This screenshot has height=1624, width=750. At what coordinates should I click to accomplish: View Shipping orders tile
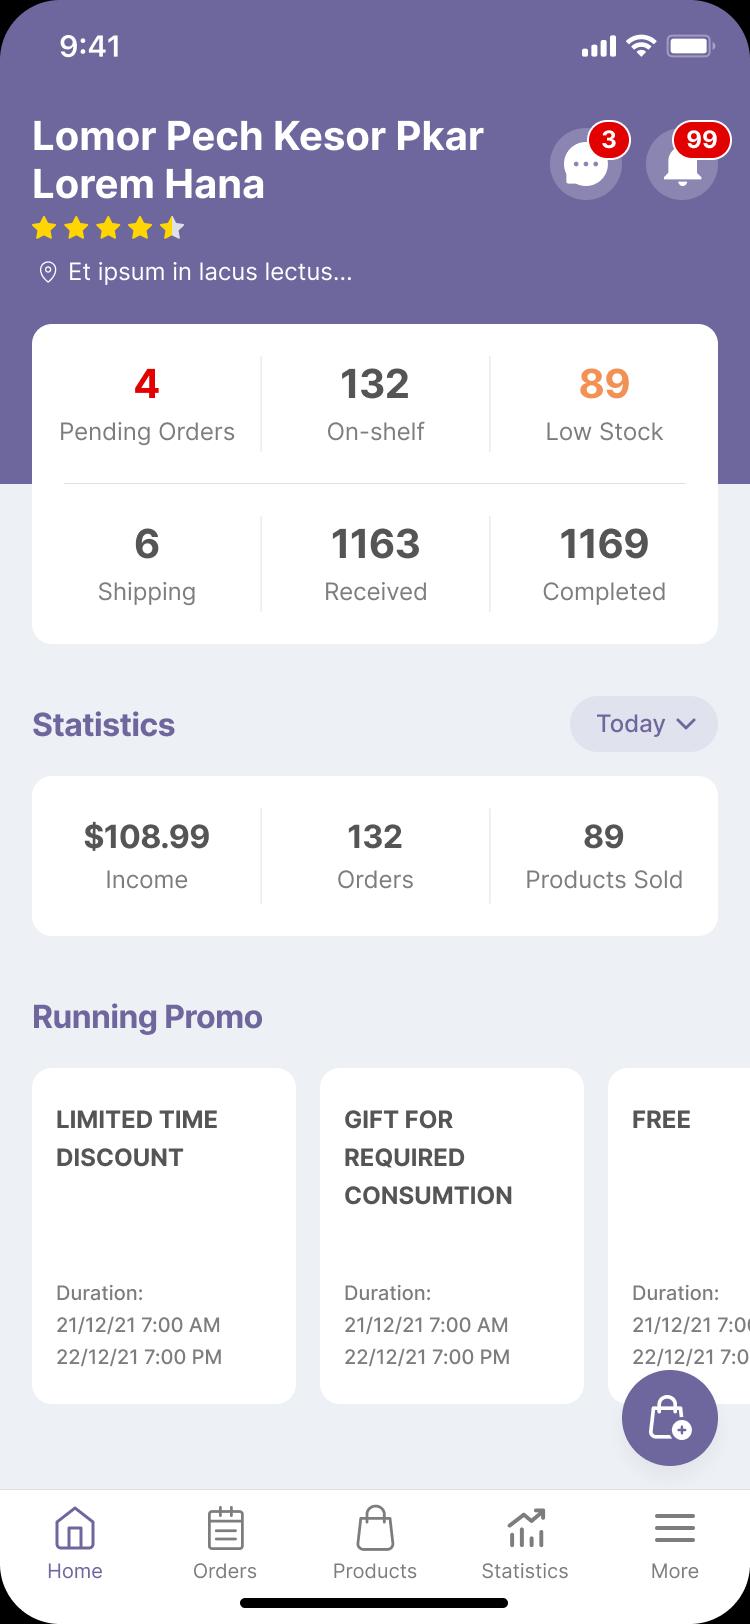click(147, 564)
